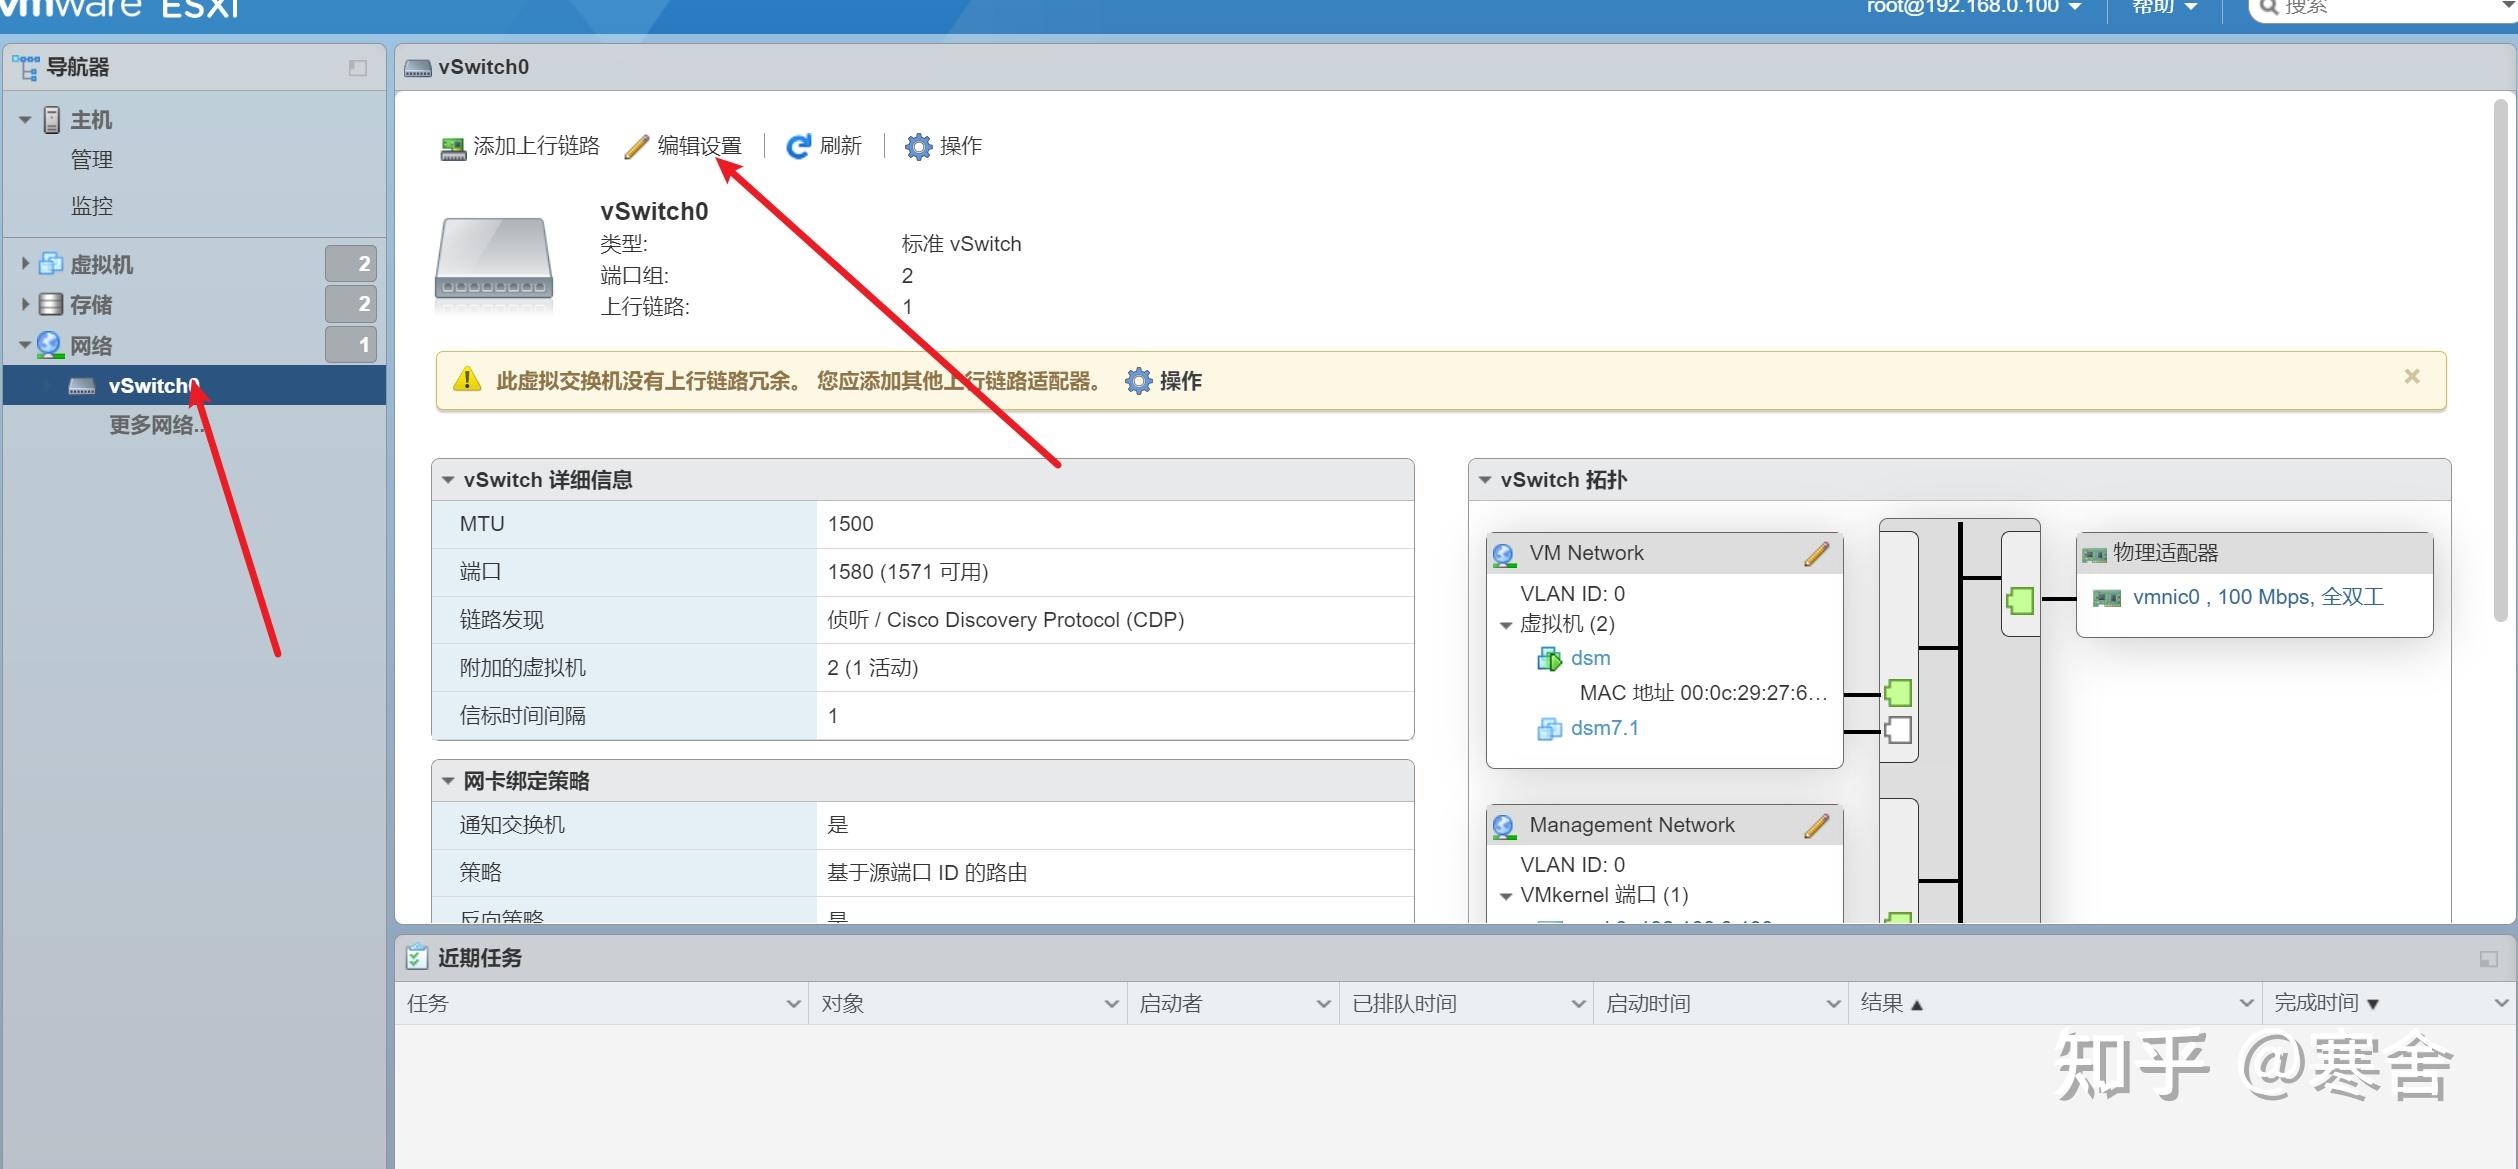Click the vertical scrollbar of vSwitch0 panel
This screenshot has width=2518, height=1169.
[x=2500, y=360]
